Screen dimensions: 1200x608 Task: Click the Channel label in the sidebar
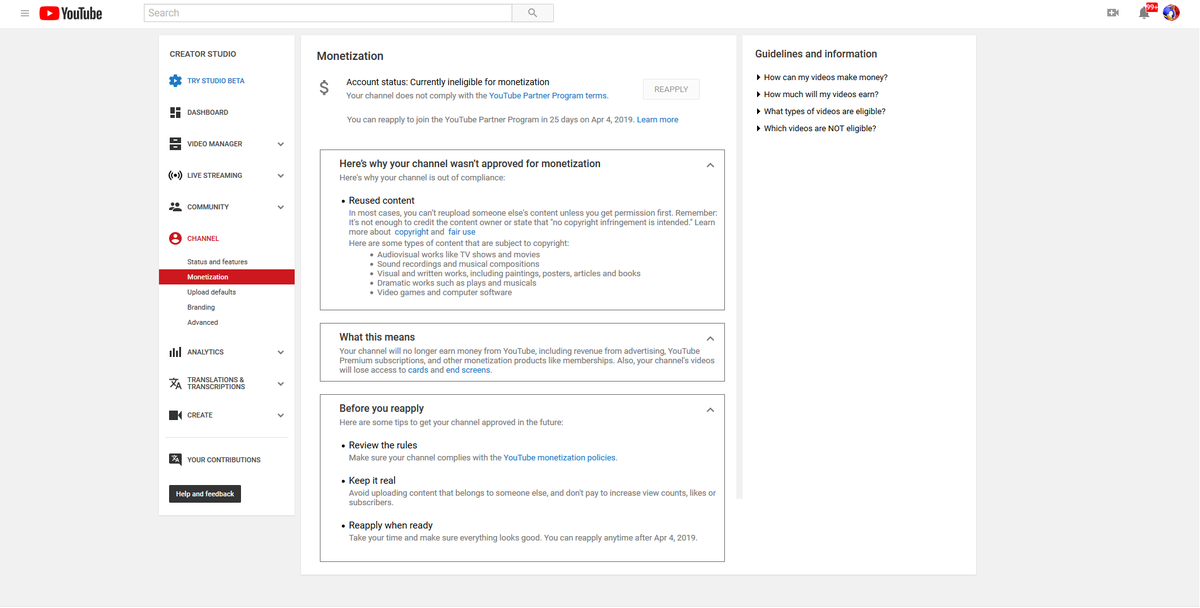coord(203,238)
